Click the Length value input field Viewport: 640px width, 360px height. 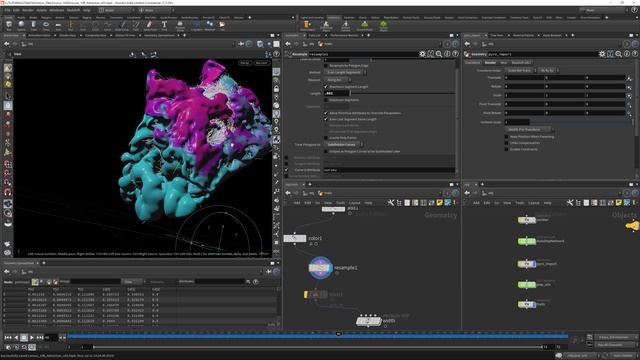tap(337, 93)
